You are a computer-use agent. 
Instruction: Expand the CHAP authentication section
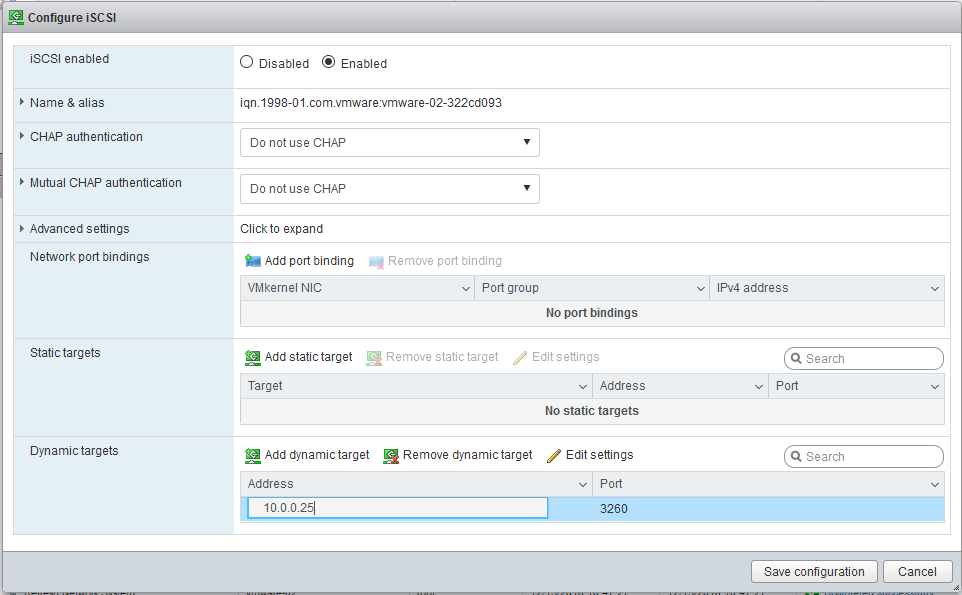[x=22, y=136]
